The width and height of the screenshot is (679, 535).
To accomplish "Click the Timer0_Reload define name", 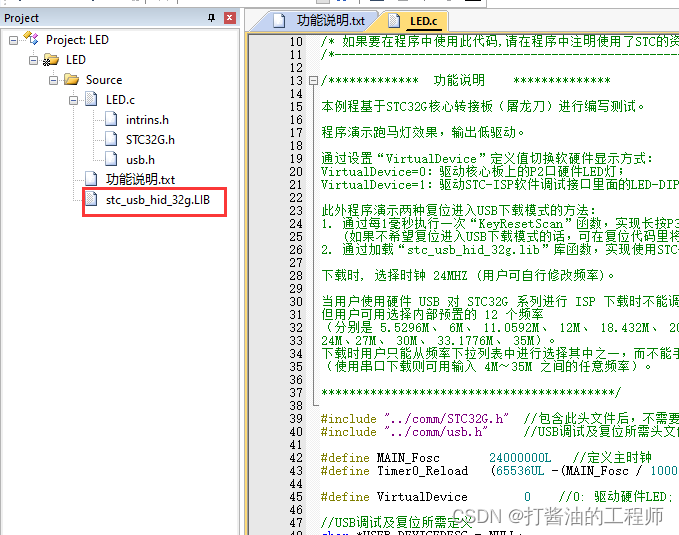I will click(x=422, y=471).
